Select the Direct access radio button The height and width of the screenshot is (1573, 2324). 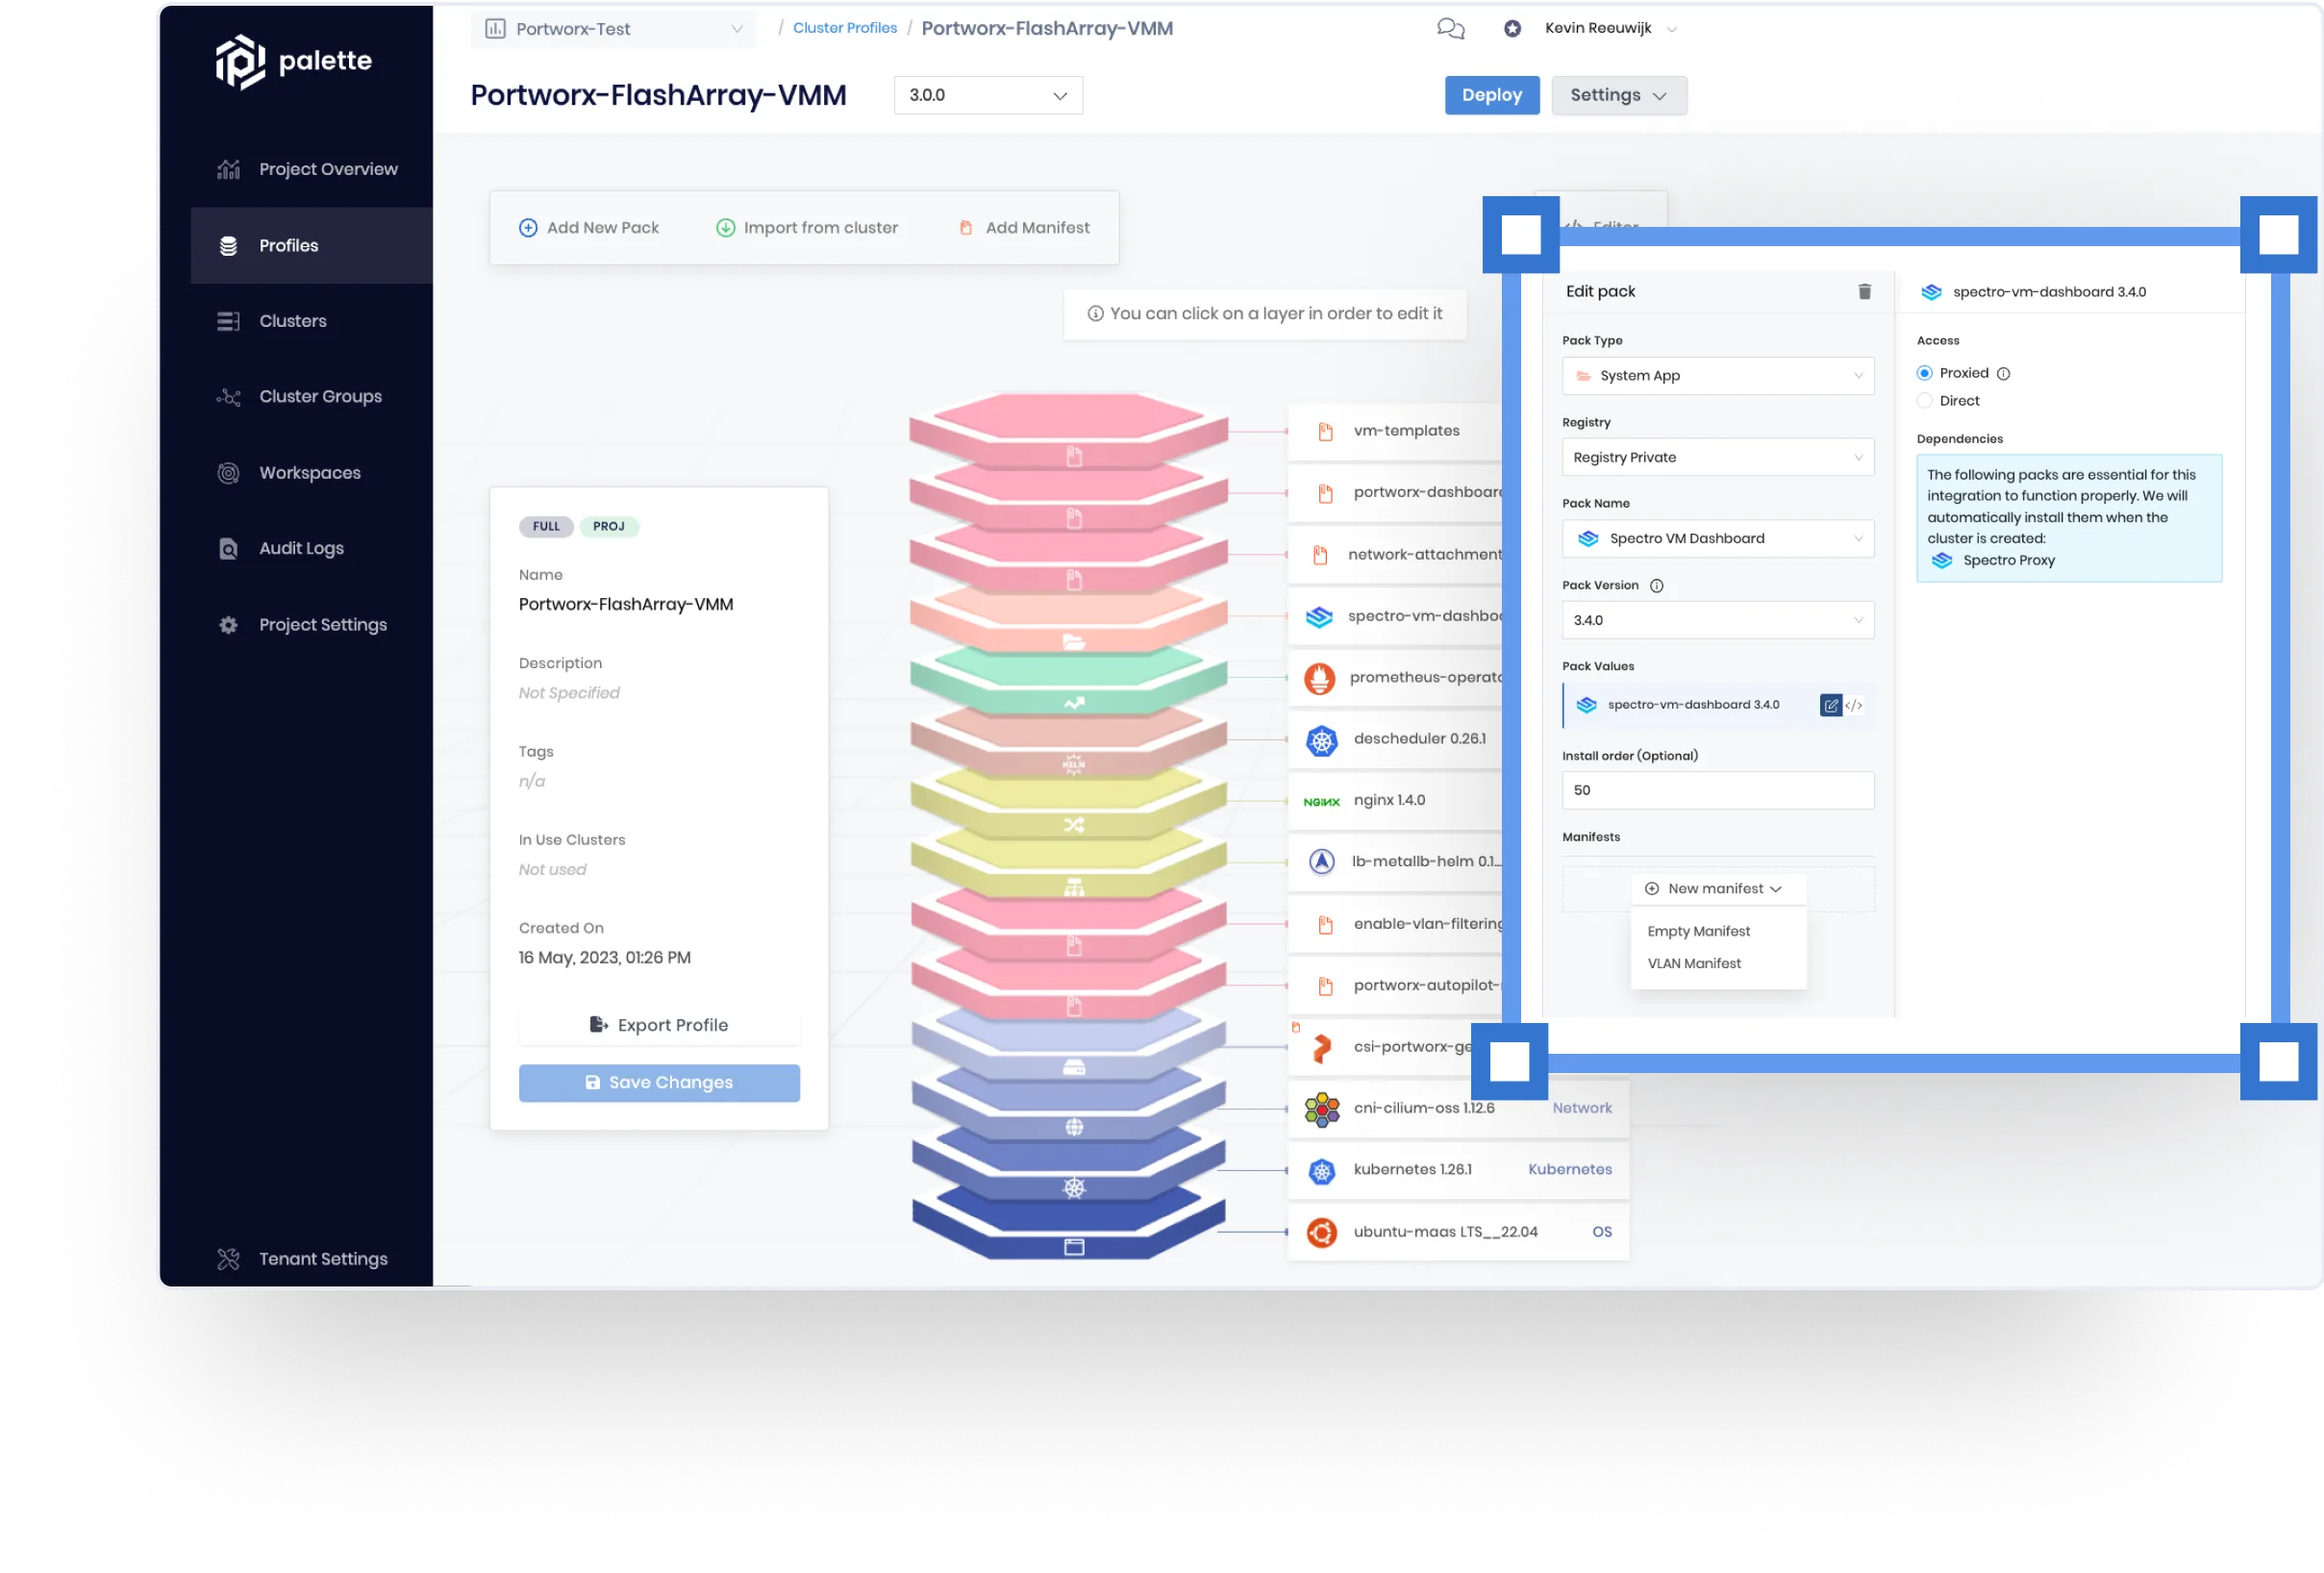pos(1924,401)
